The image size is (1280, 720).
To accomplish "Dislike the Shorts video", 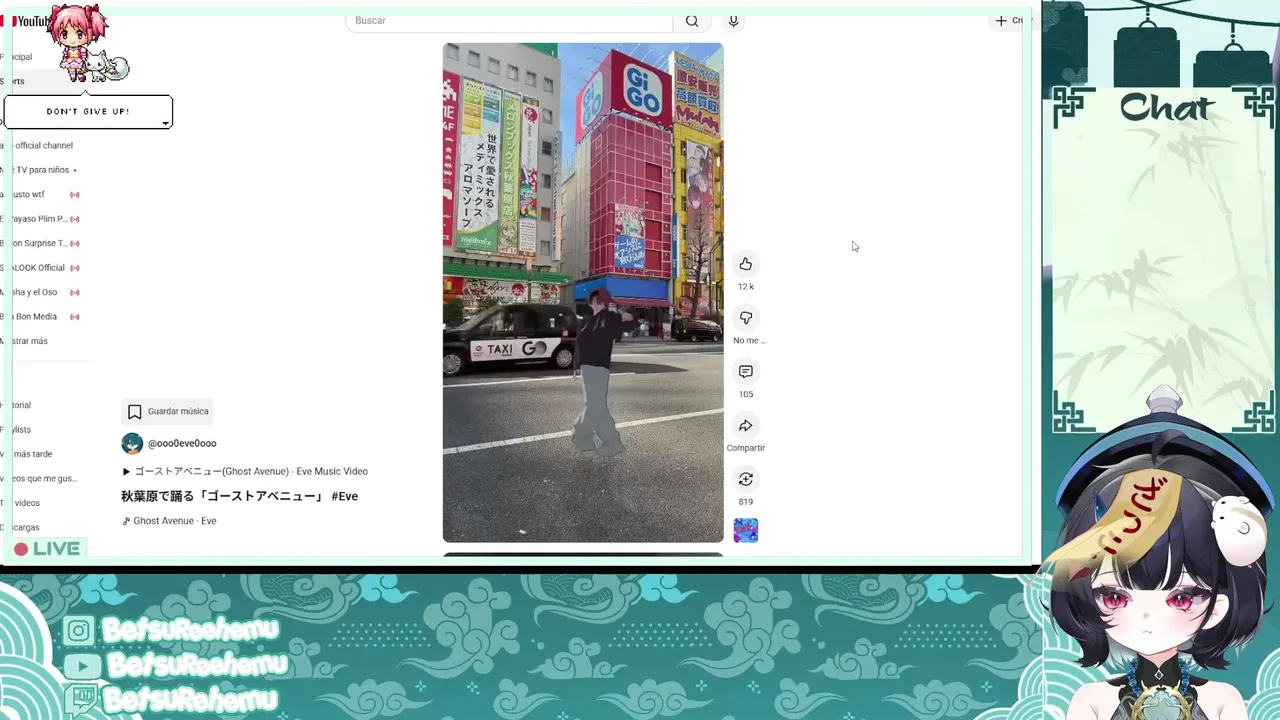I will click(x=745, y=318).
